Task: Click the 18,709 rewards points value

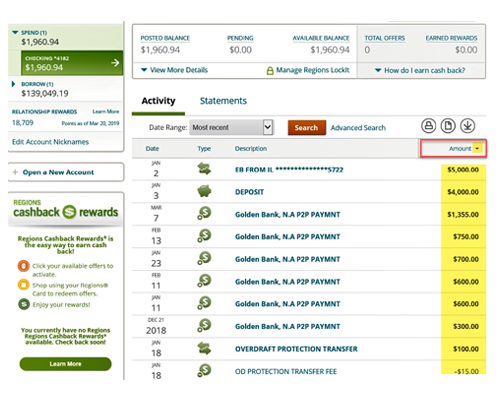Action: [23, 123]
